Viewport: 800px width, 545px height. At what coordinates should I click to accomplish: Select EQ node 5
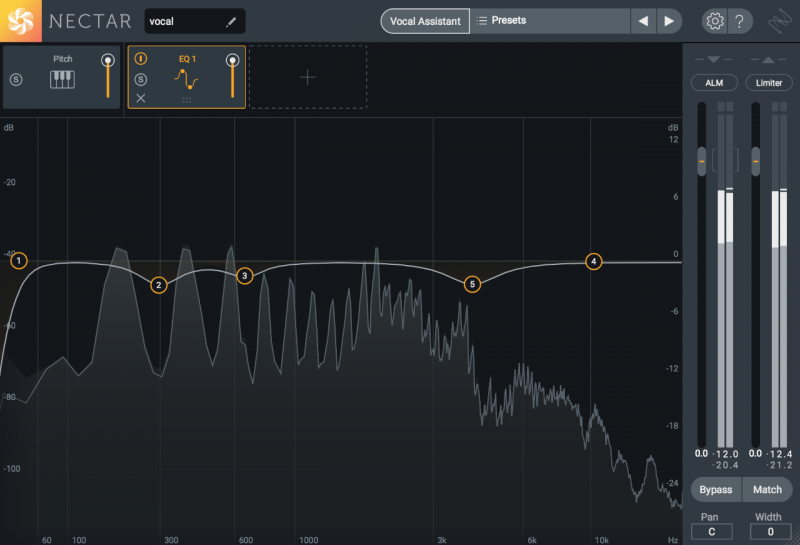472,284
